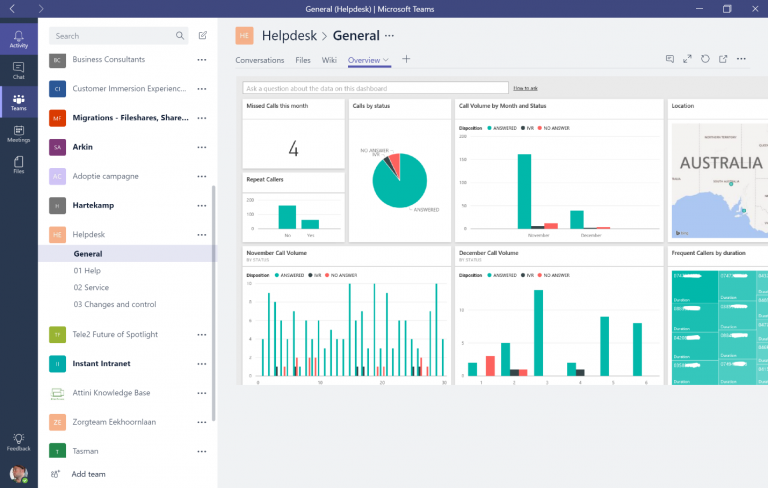The image size is (768, 488).
Task: Open more options for Attini Knowledge Base
Action: (x=202, y=393)
